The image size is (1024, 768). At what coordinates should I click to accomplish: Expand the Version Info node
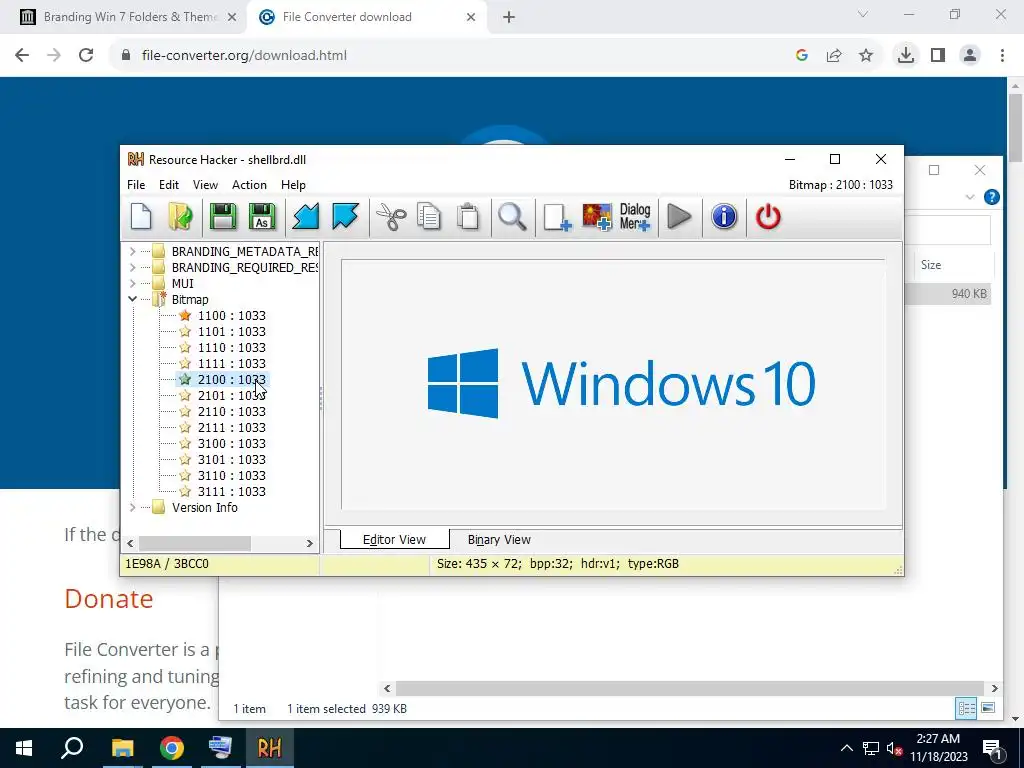pyautogui.click(x=133, y=507)
